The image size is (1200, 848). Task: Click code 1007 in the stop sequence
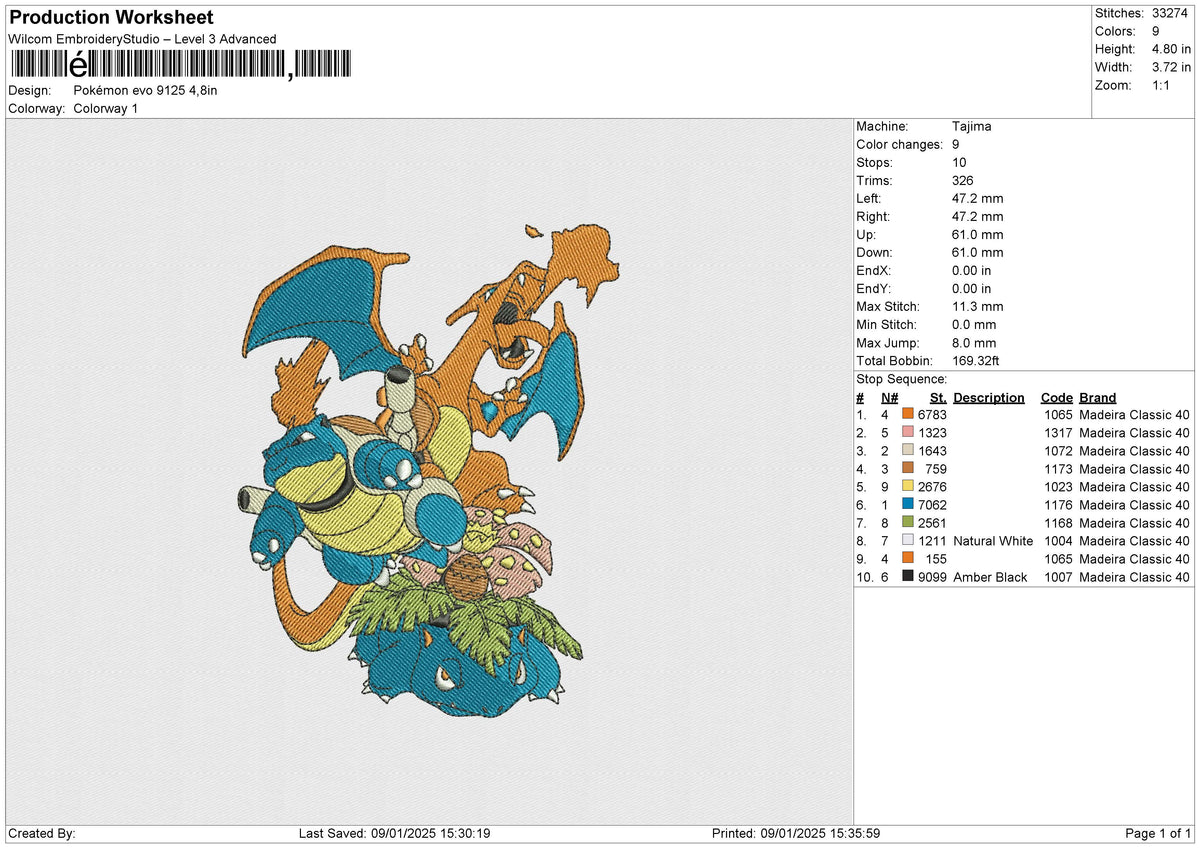coord(1058,576)
